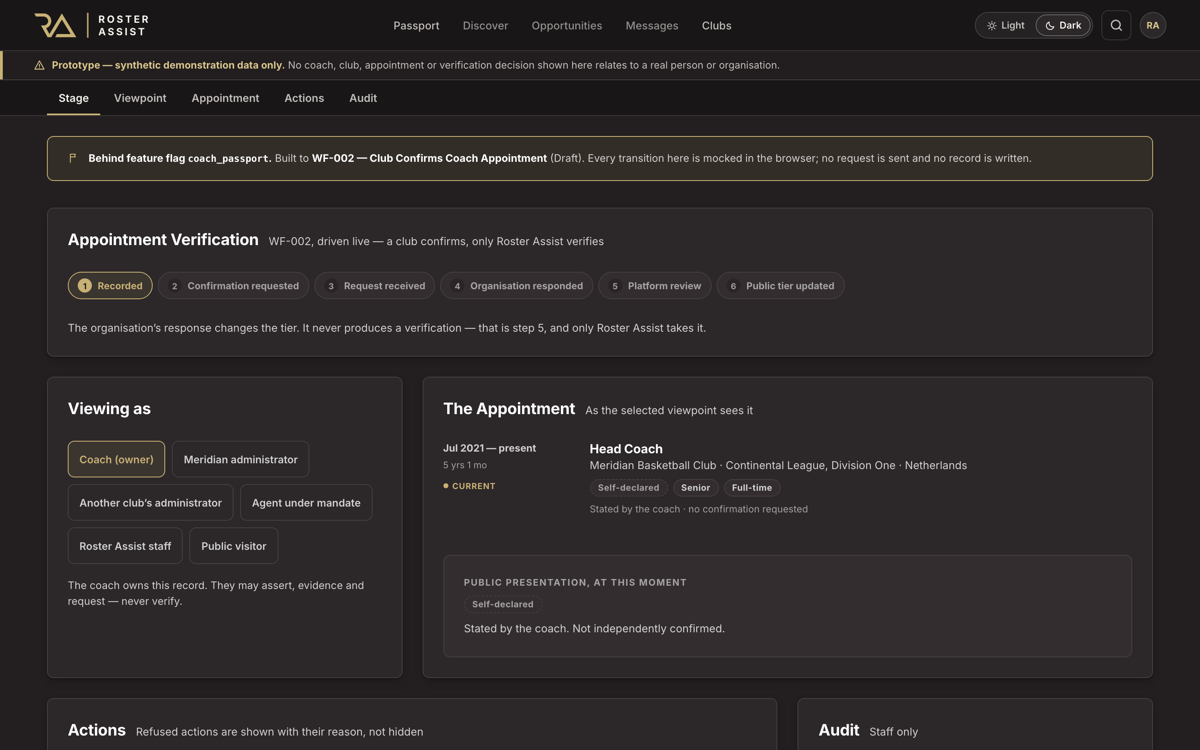
Task: Click the coach_passport flag name
Action: pyautogui.click(x=229, y=158)
